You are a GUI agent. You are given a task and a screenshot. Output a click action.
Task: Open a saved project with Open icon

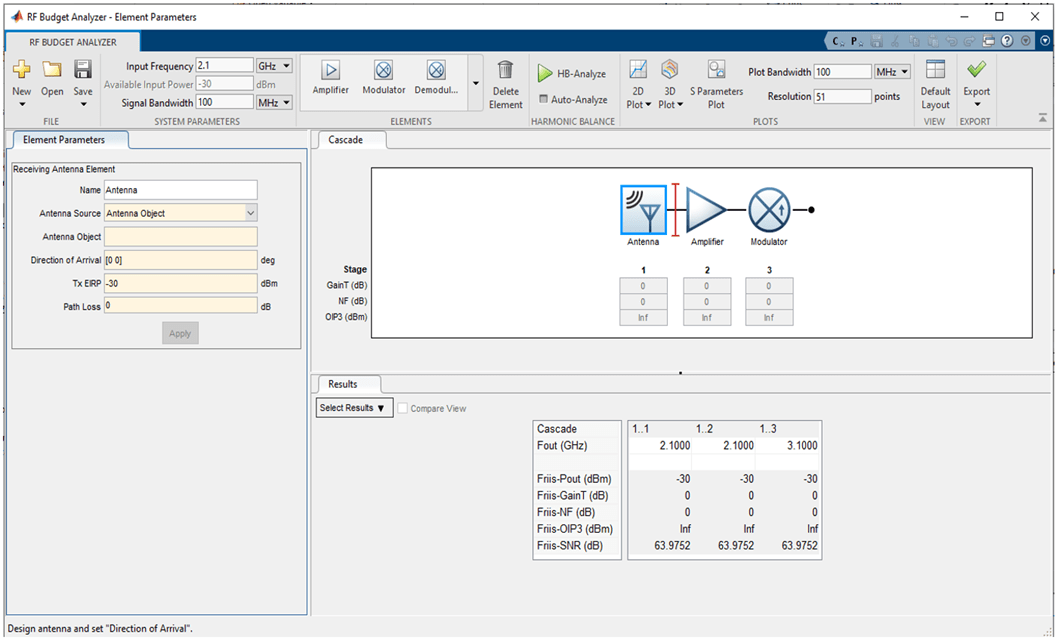pos(52,70)
